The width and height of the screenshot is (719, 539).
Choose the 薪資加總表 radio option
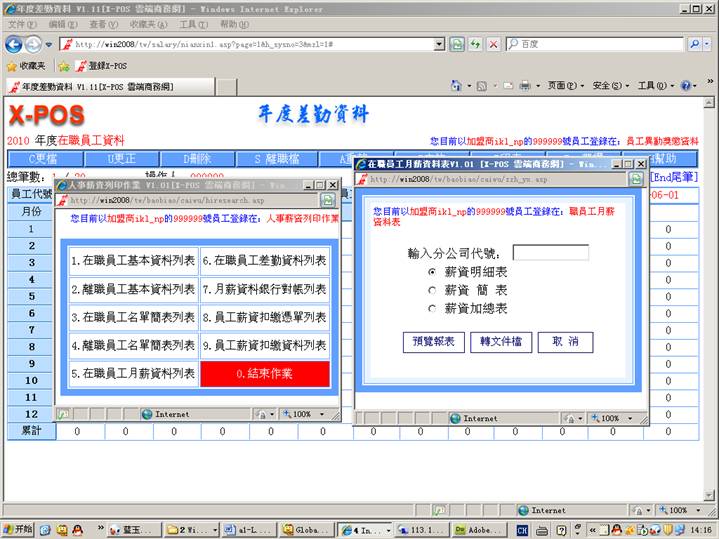432,309
